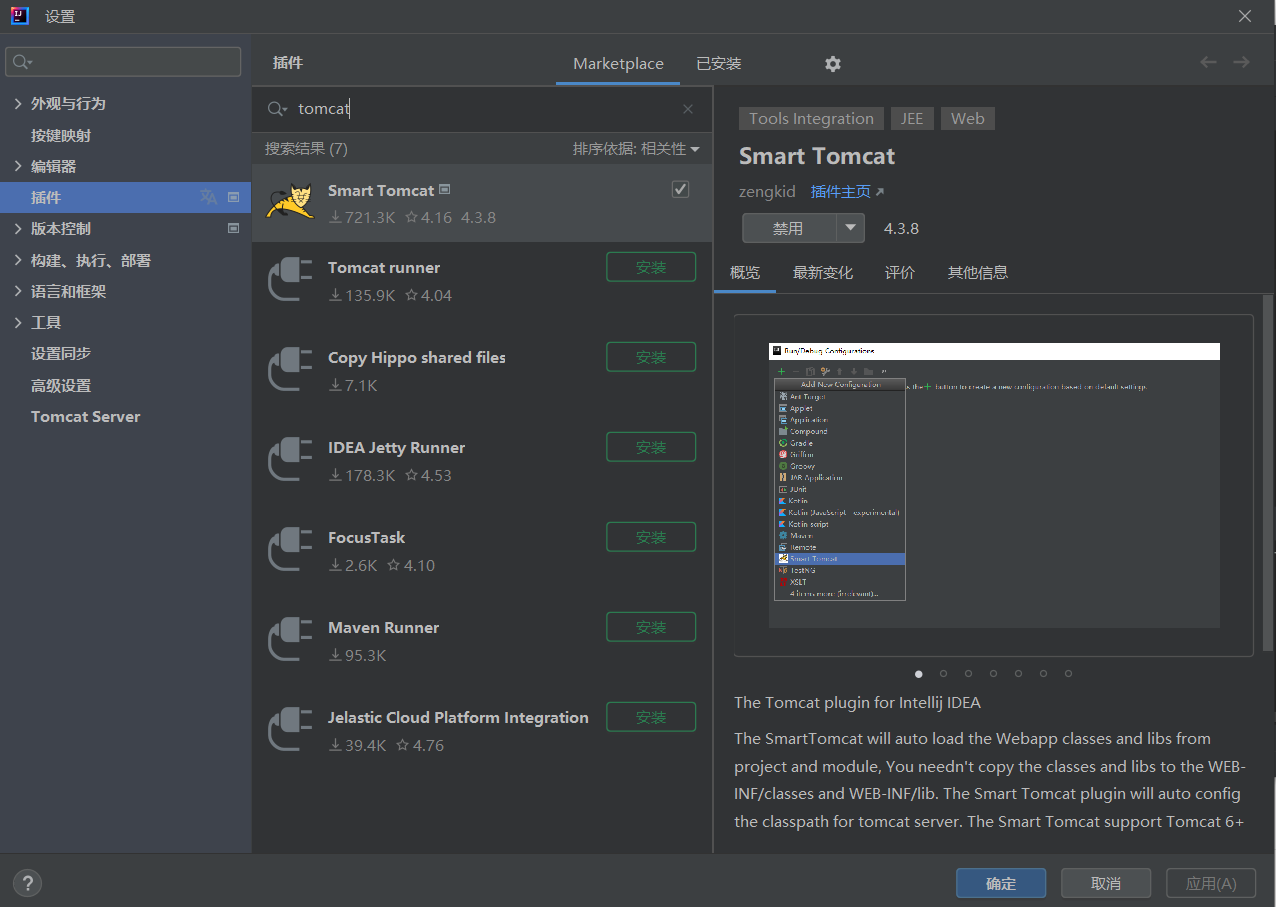Click the Web tag

967,118
